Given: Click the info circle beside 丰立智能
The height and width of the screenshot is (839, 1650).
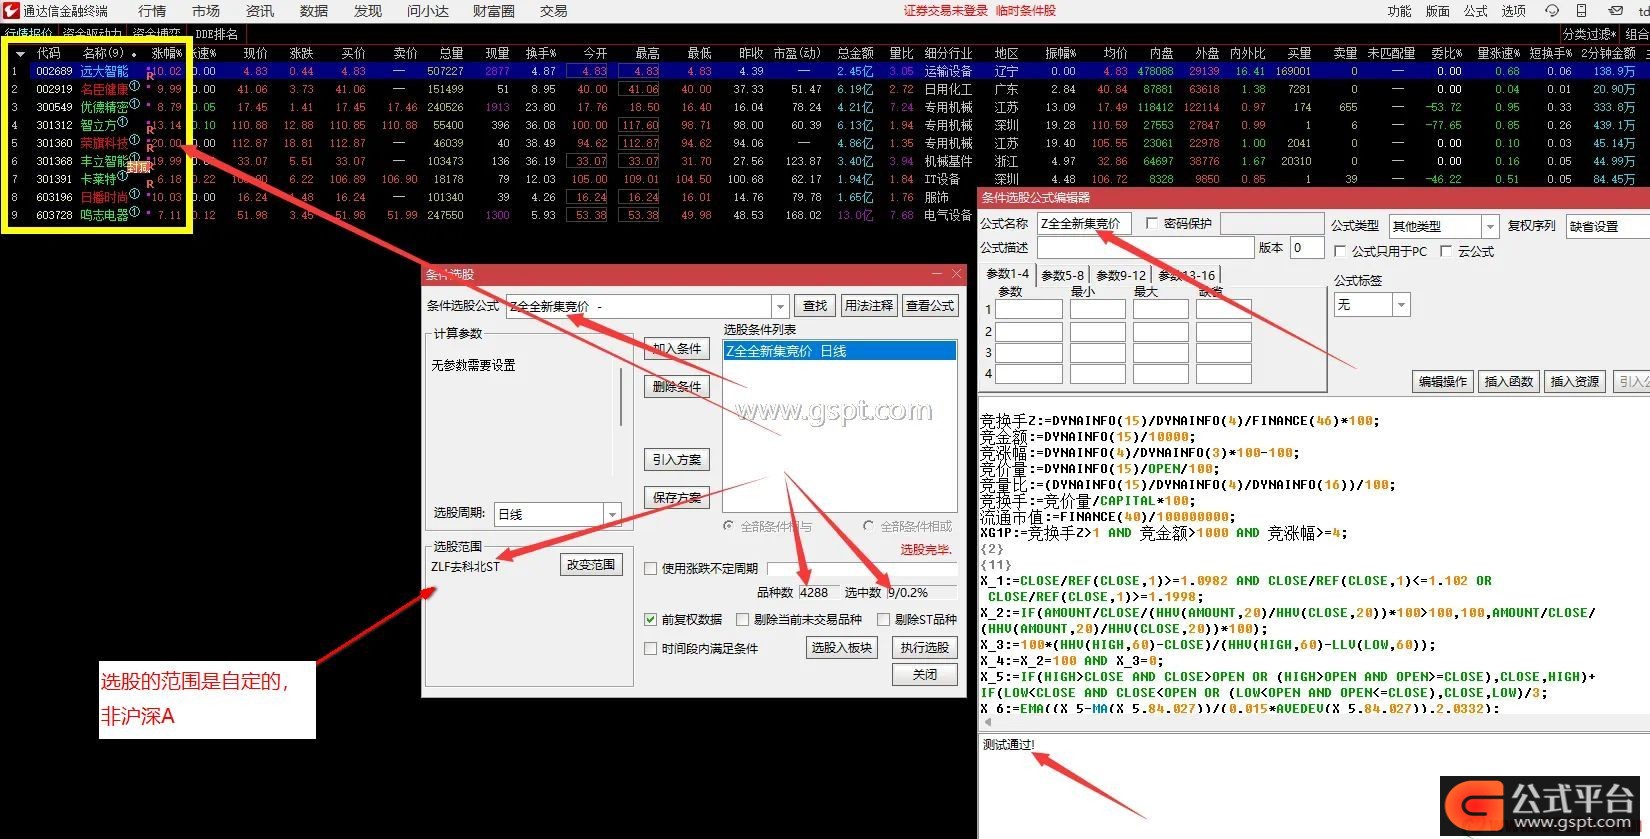Looking at the screenshot, I should pyautogui.click(x=135, y=158).
